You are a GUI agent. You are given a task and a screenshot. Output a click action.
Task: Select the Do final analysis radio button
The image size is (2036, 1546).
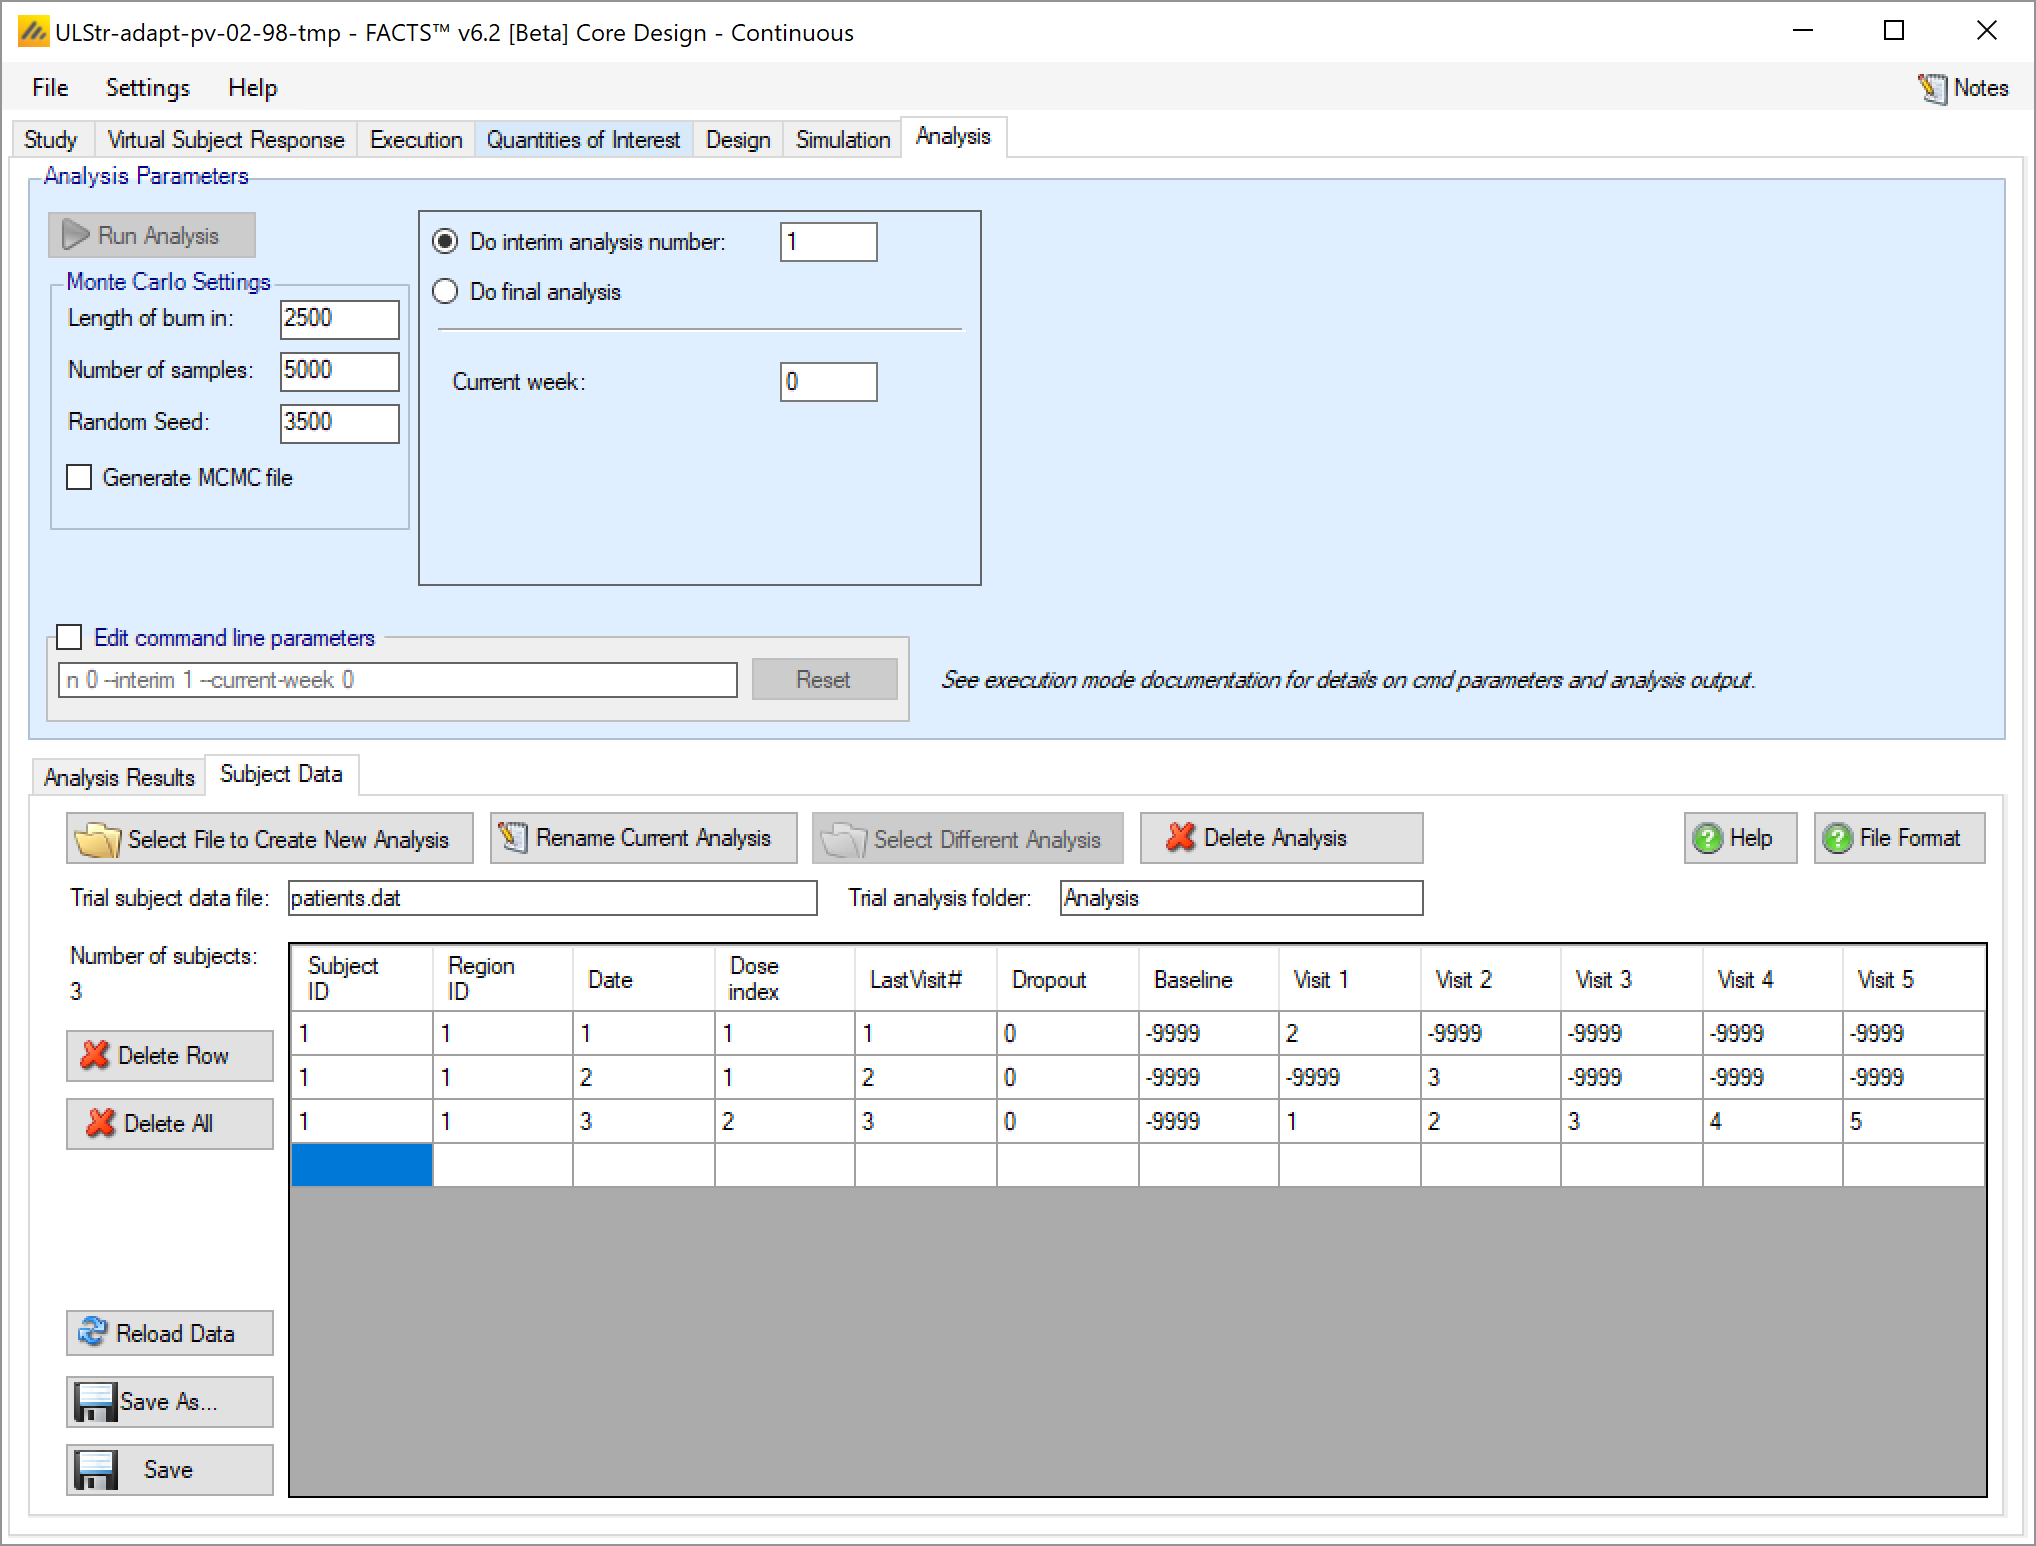point(445,292)
